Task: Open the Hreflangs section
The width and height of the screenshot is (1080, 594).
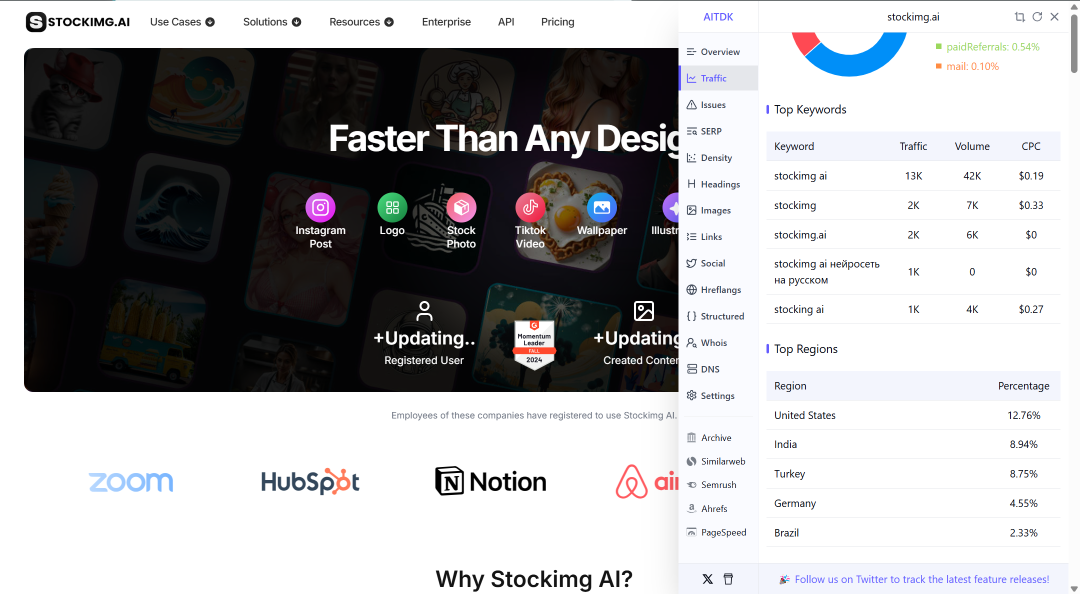Action: [718, 289]
